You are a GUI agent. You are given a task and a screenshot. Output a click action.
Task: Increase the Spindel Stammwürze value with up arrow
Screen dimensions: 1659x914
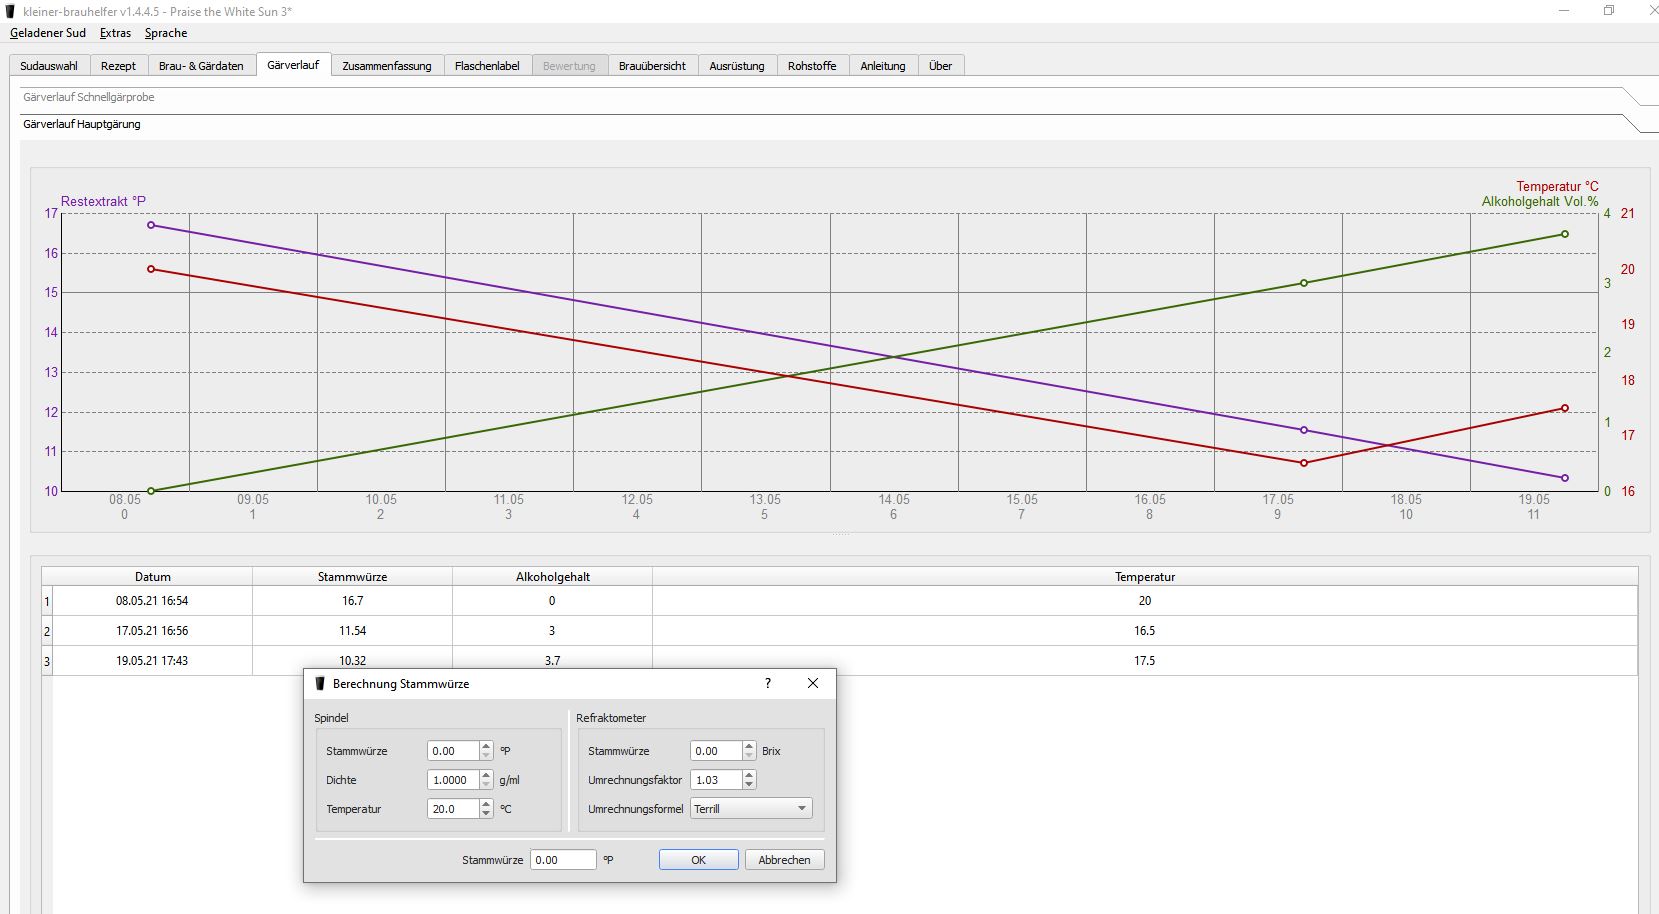pos(486,746)
